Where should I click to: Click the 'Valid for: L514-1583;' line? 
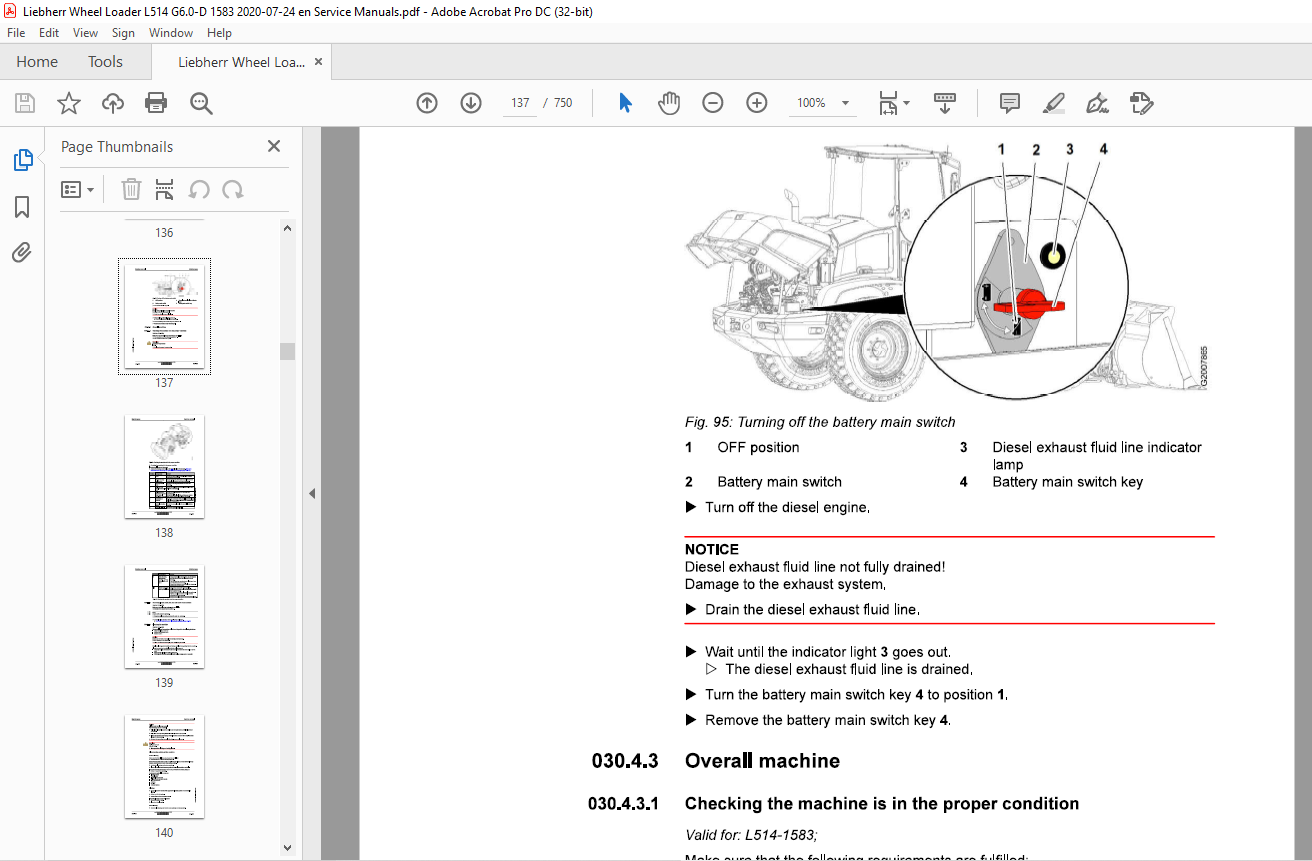pyautogui.click(x=752, y=835)
